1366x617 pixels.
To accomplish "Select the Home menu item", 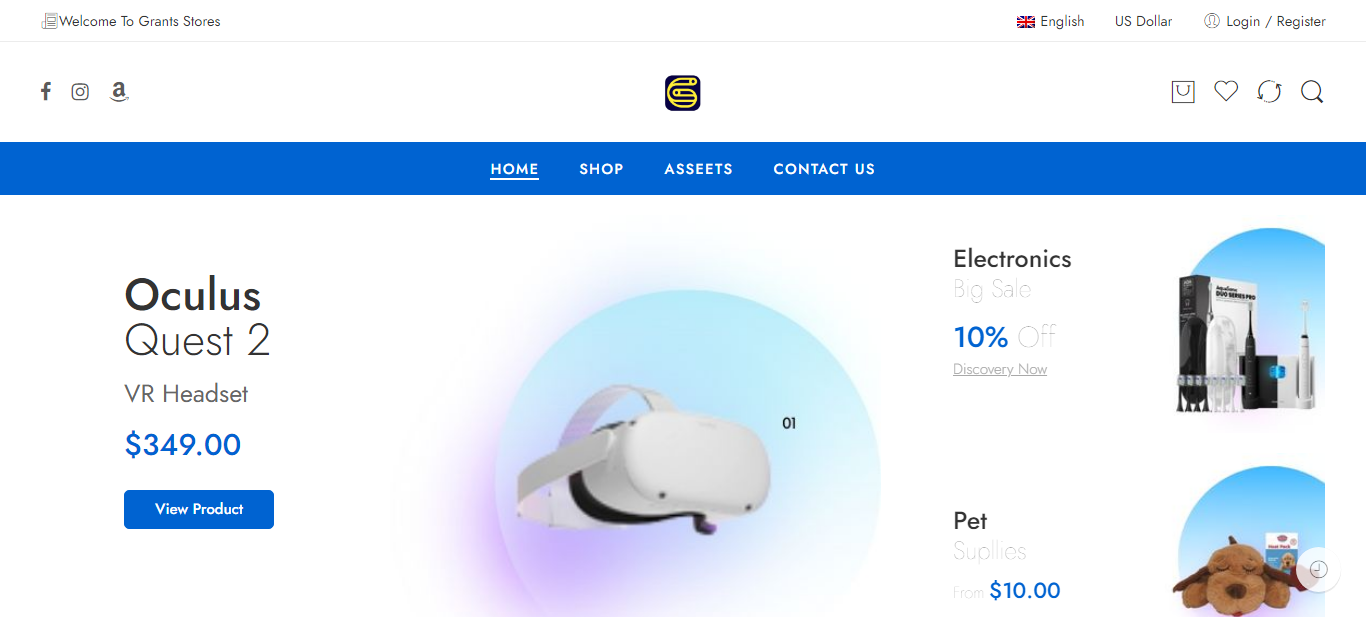I will 514,169.
